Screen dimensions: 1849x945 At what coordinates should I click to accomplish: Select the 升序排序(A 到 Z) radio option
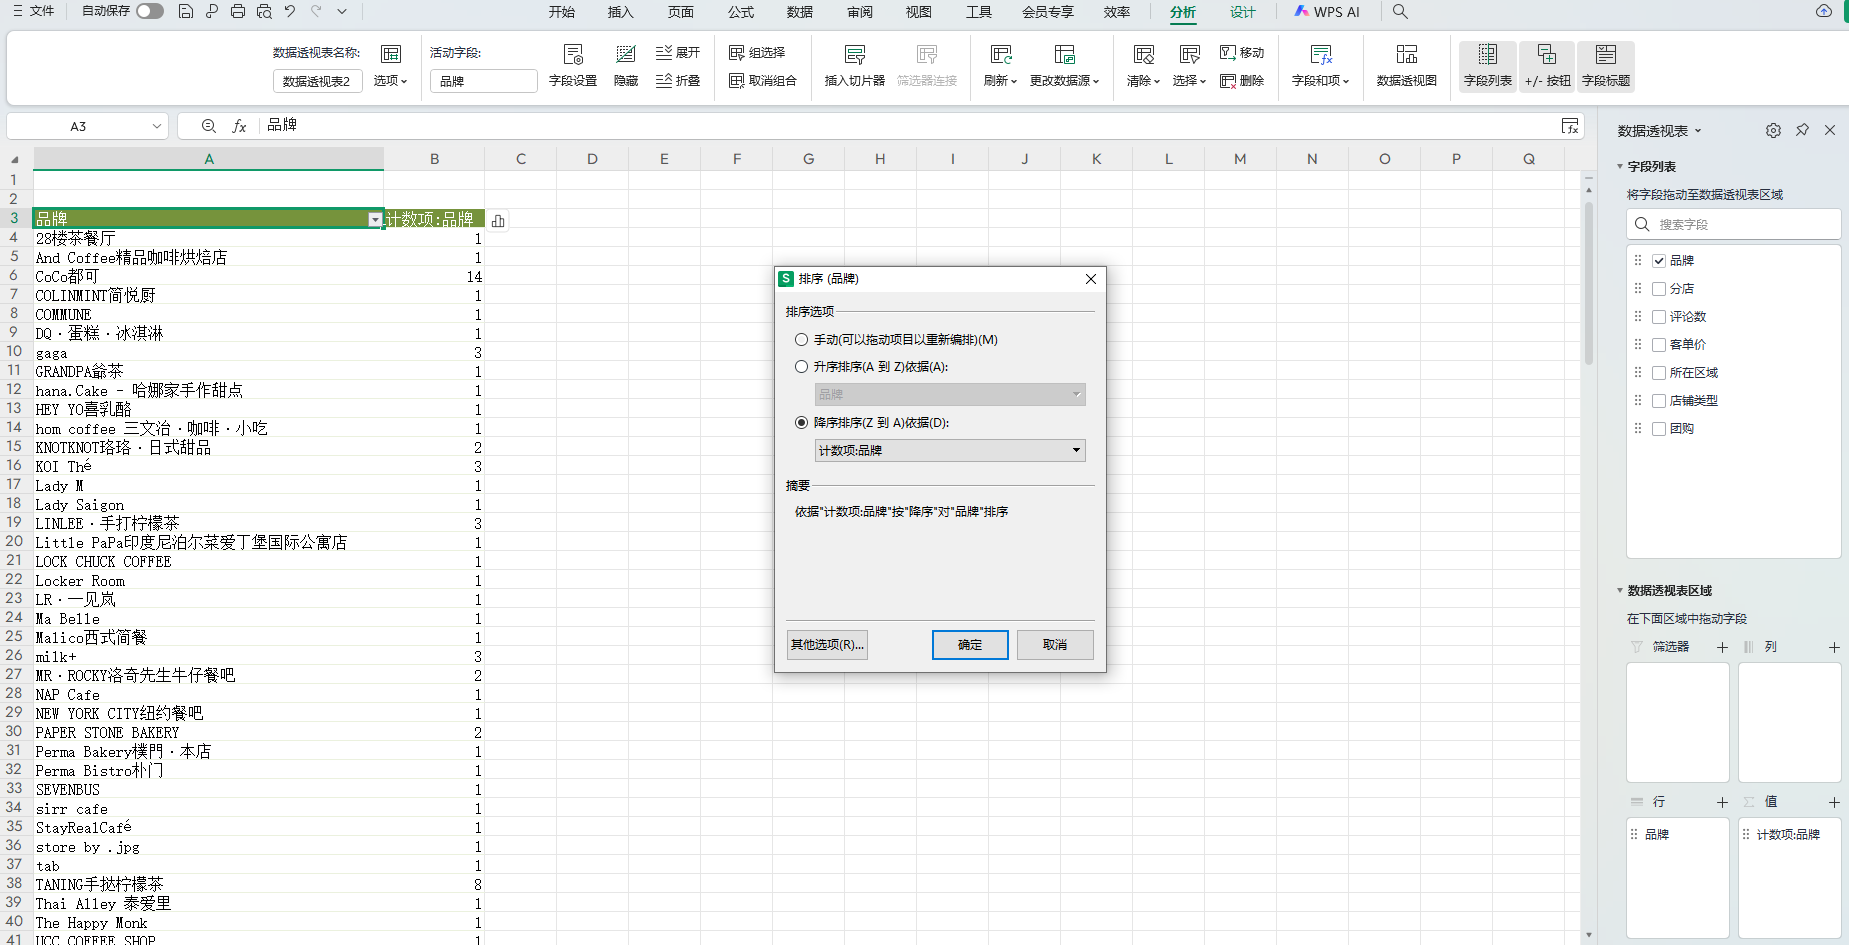(801, 367)
